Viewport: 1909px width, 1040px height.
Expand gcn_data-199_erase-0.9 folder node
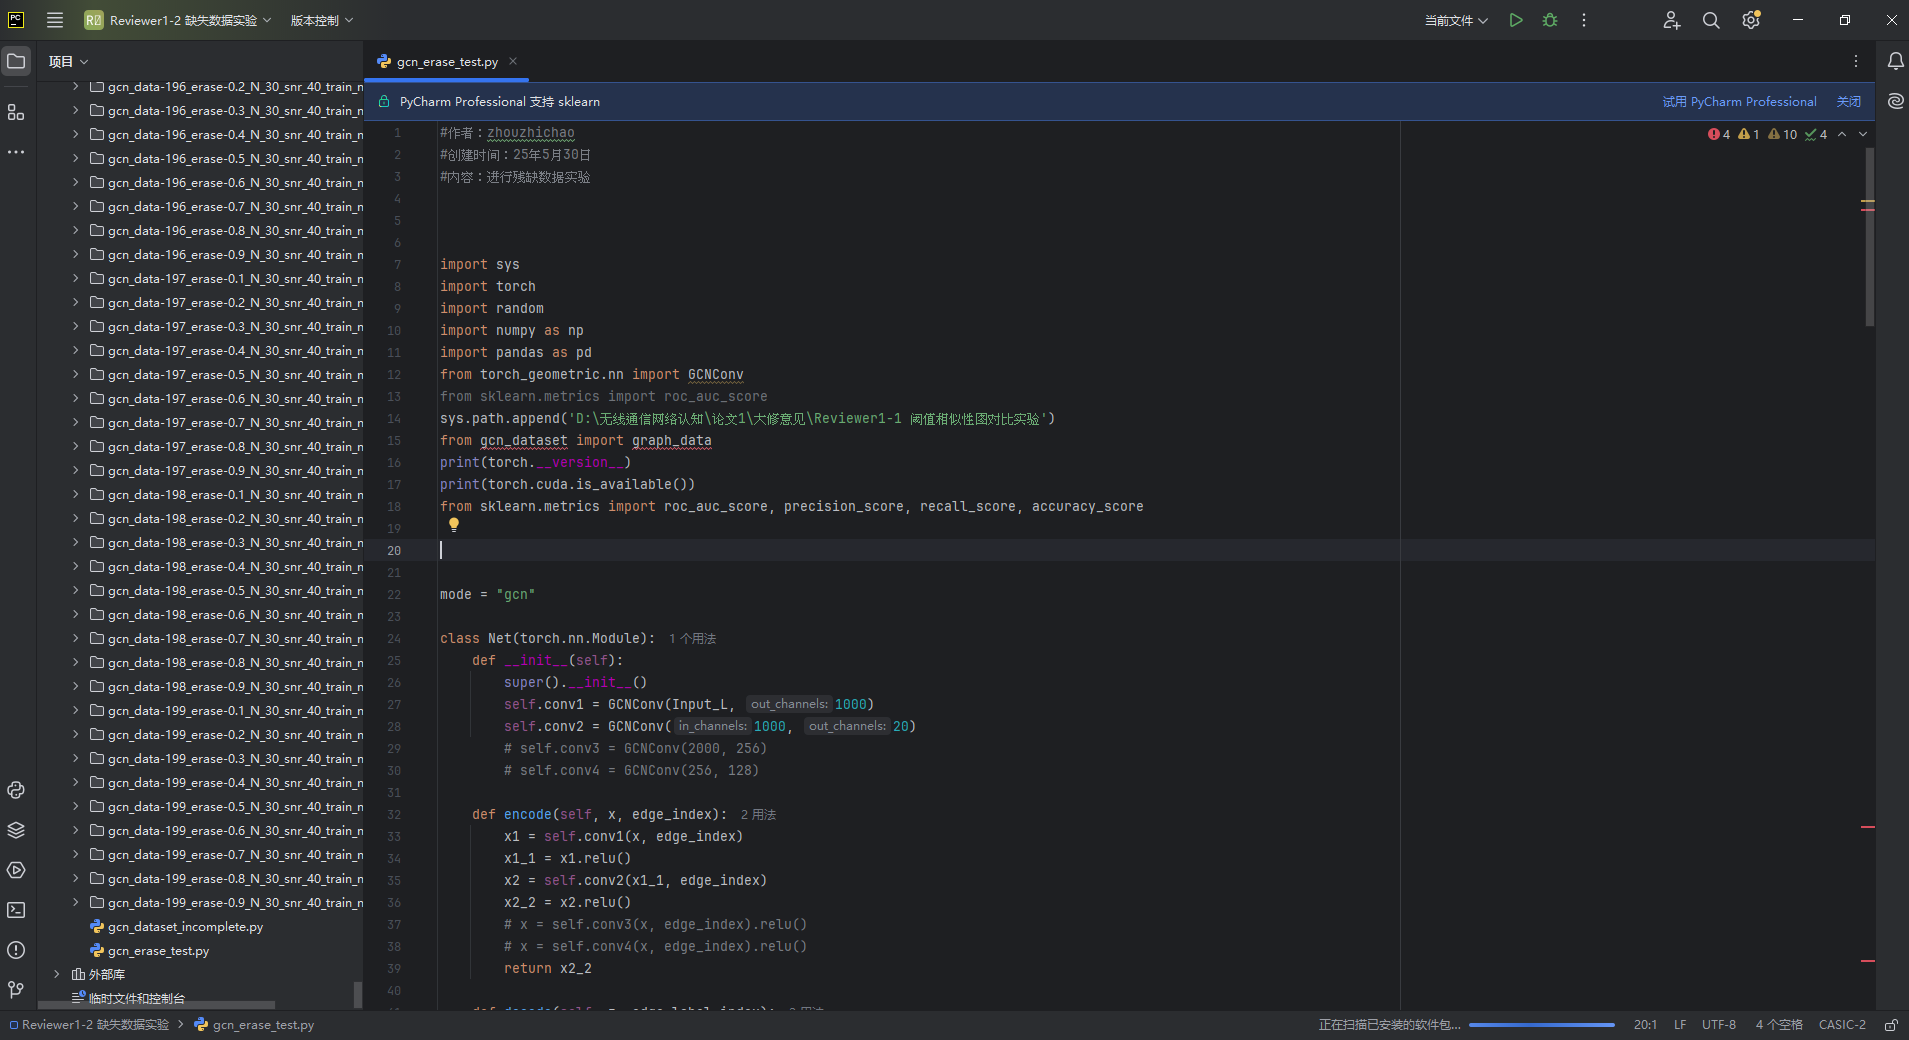75,902
